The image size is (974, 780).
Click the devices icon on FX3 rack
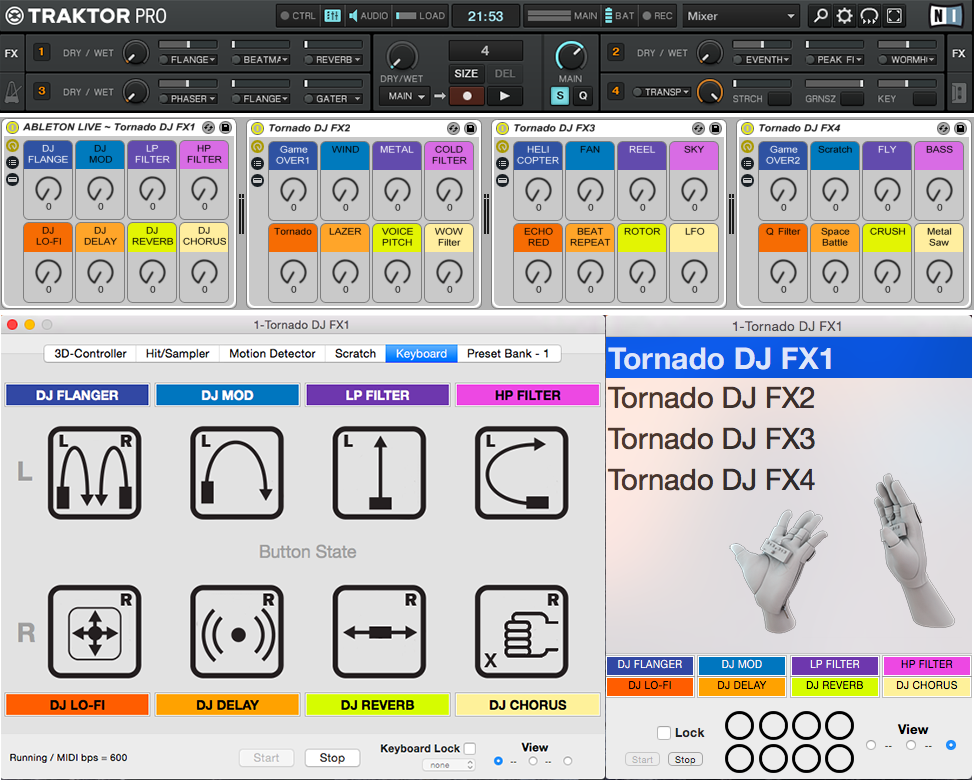click(x=503, y=181)
